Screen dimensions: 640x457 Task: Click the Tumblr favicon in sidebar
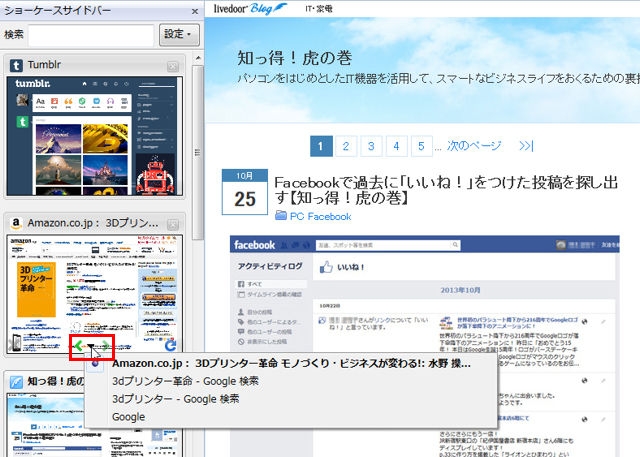[16, 65]
